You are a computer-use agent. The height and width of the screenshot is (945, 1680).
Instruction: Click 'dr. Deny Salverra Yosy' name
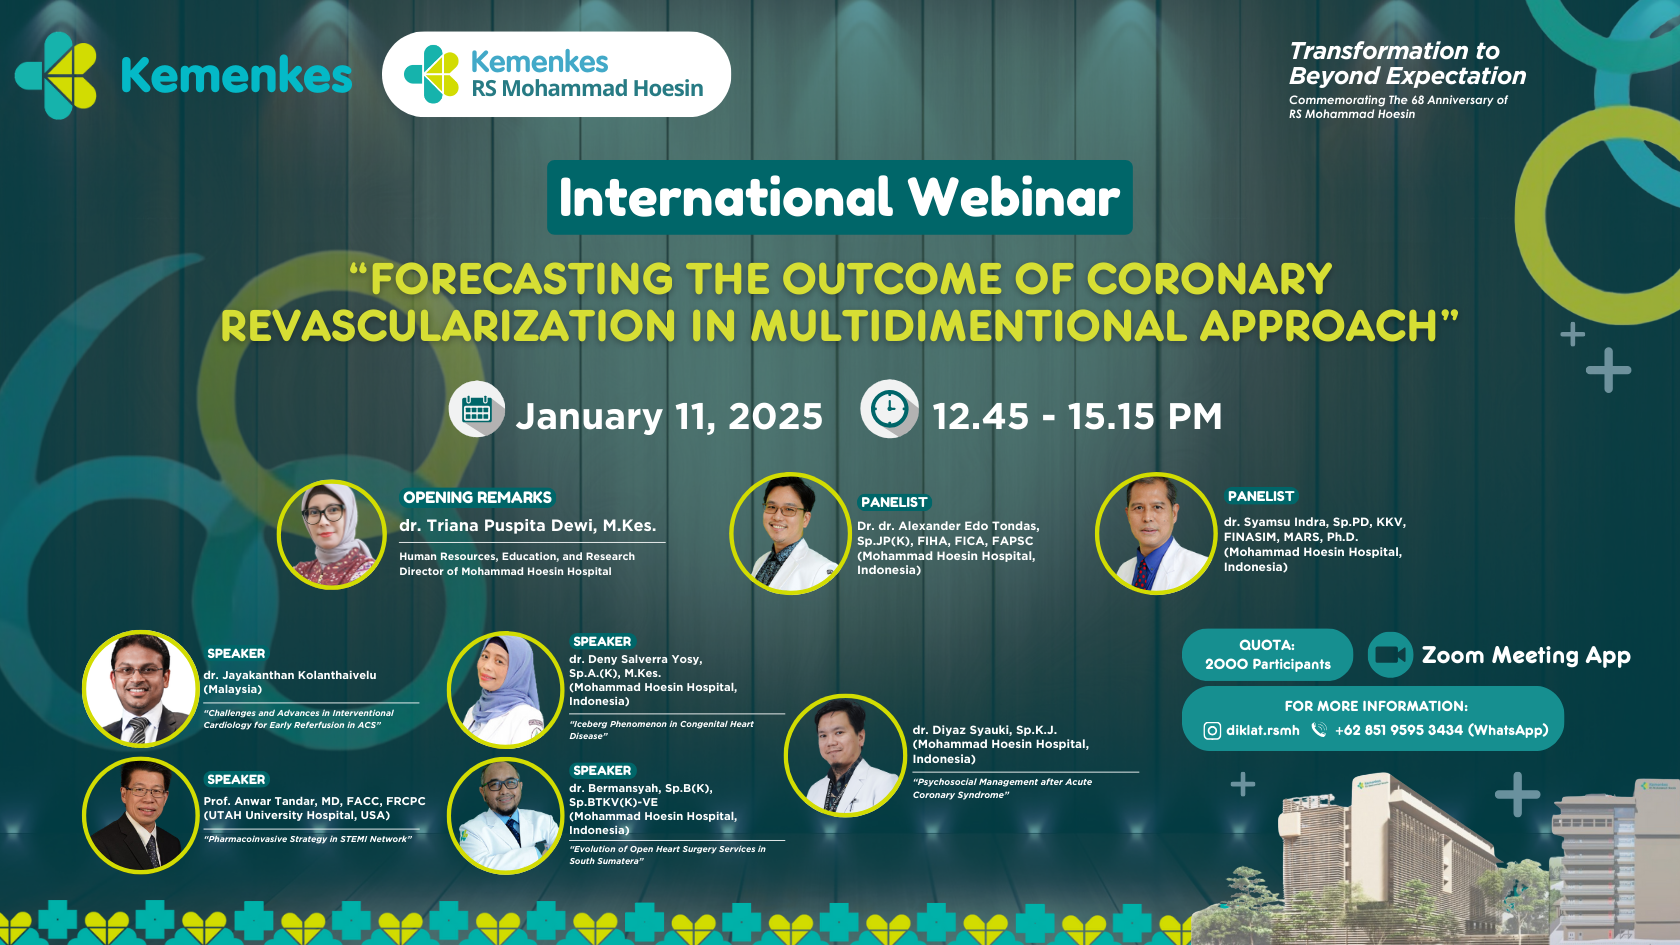635,659
